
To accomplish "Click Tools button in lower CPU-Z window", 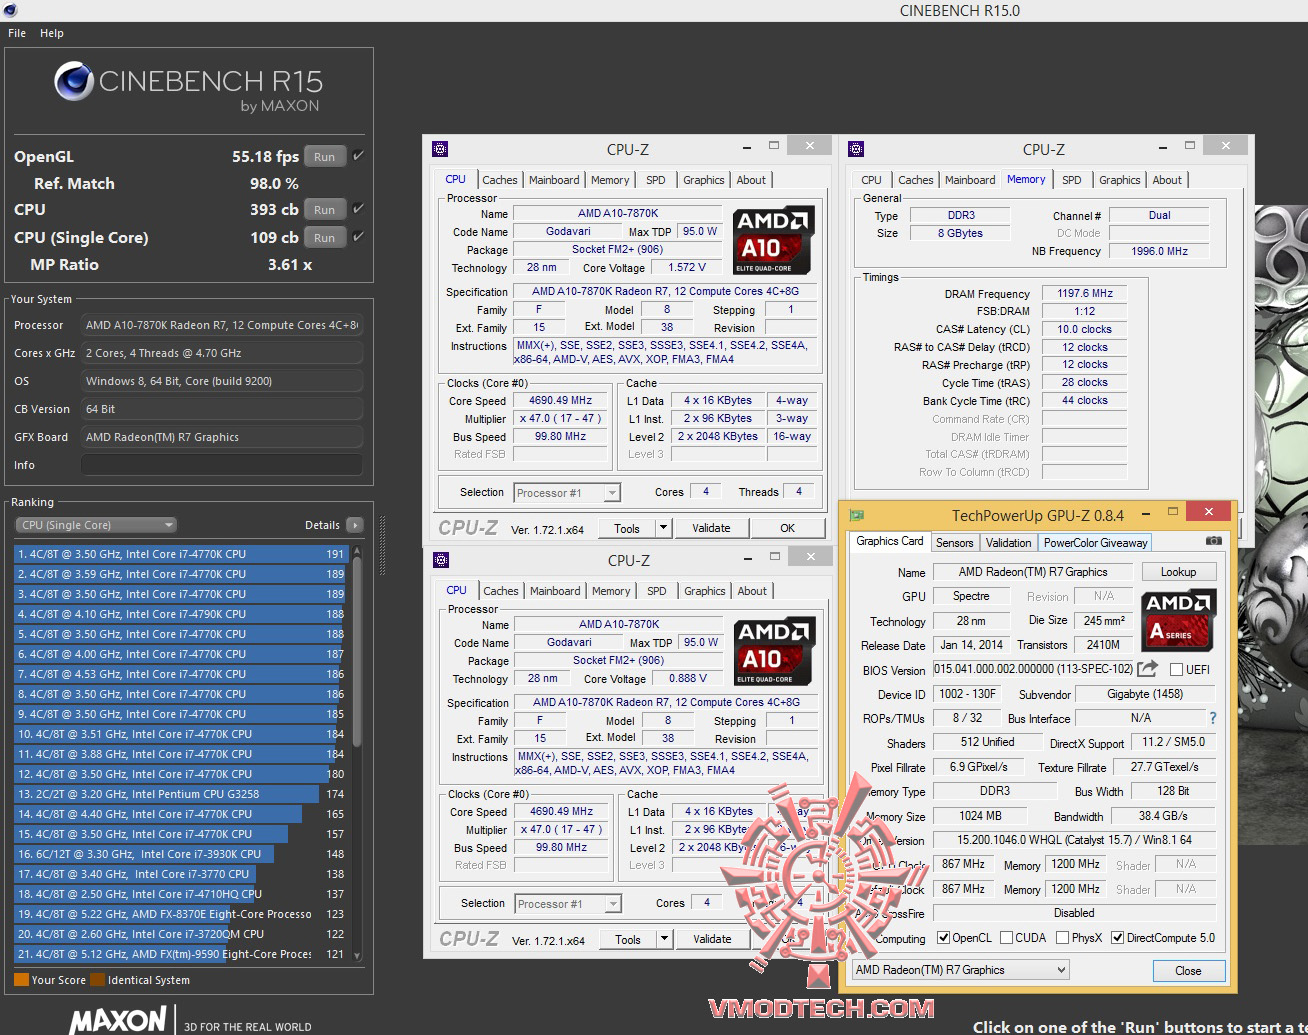I will point(628,939).
